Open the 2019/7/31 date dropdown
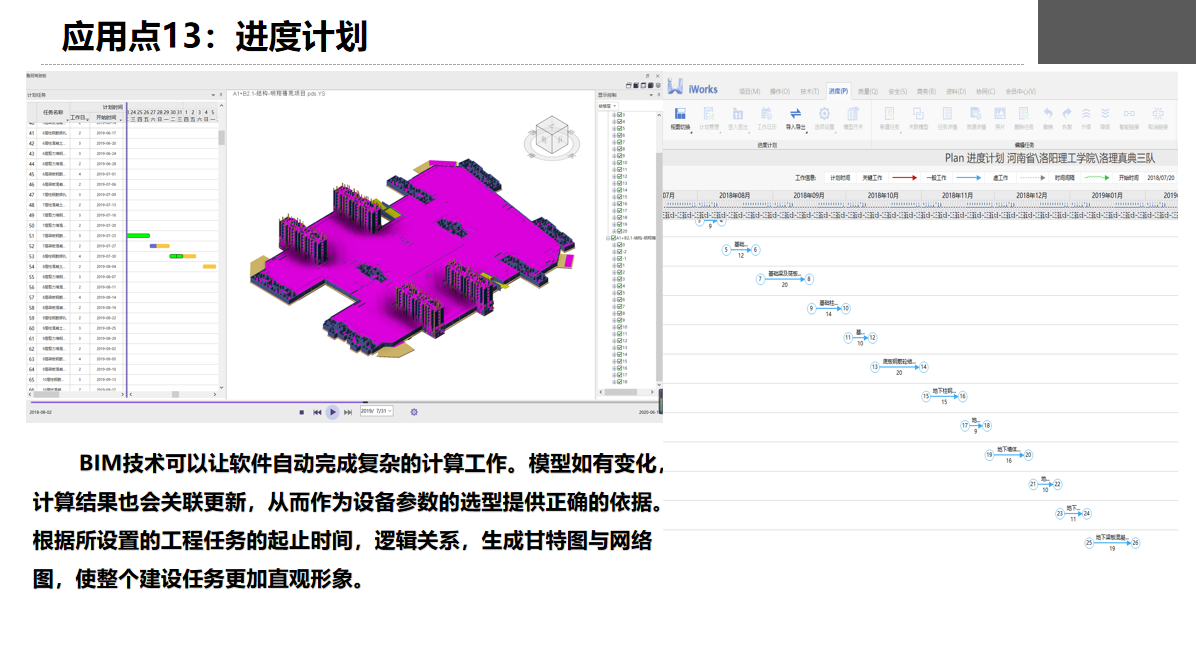The height and width of the screenshot is (660, 1196). click(x=376, y=411)
